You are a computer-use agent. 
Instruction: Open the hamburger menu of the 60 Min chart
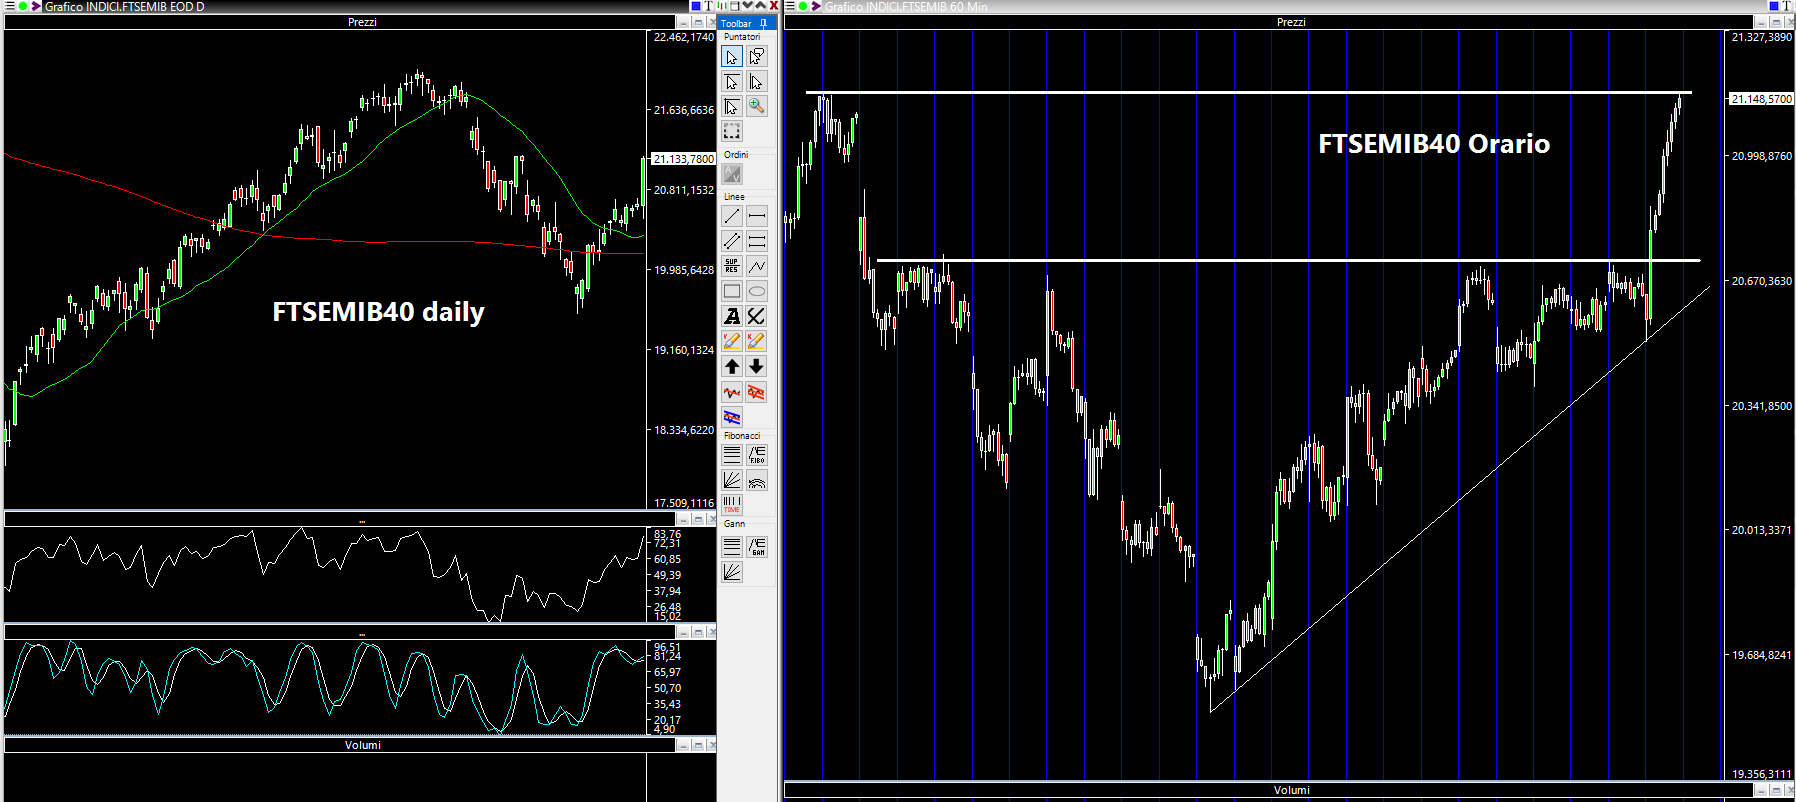coord(789,6)
